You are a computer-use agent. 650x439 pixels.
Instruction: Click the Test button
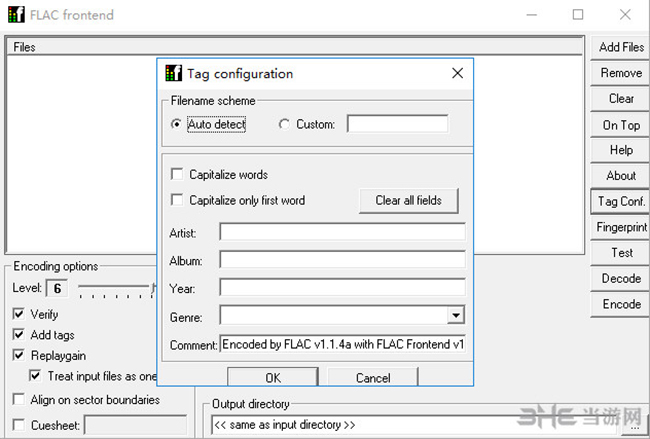(621, 253)
